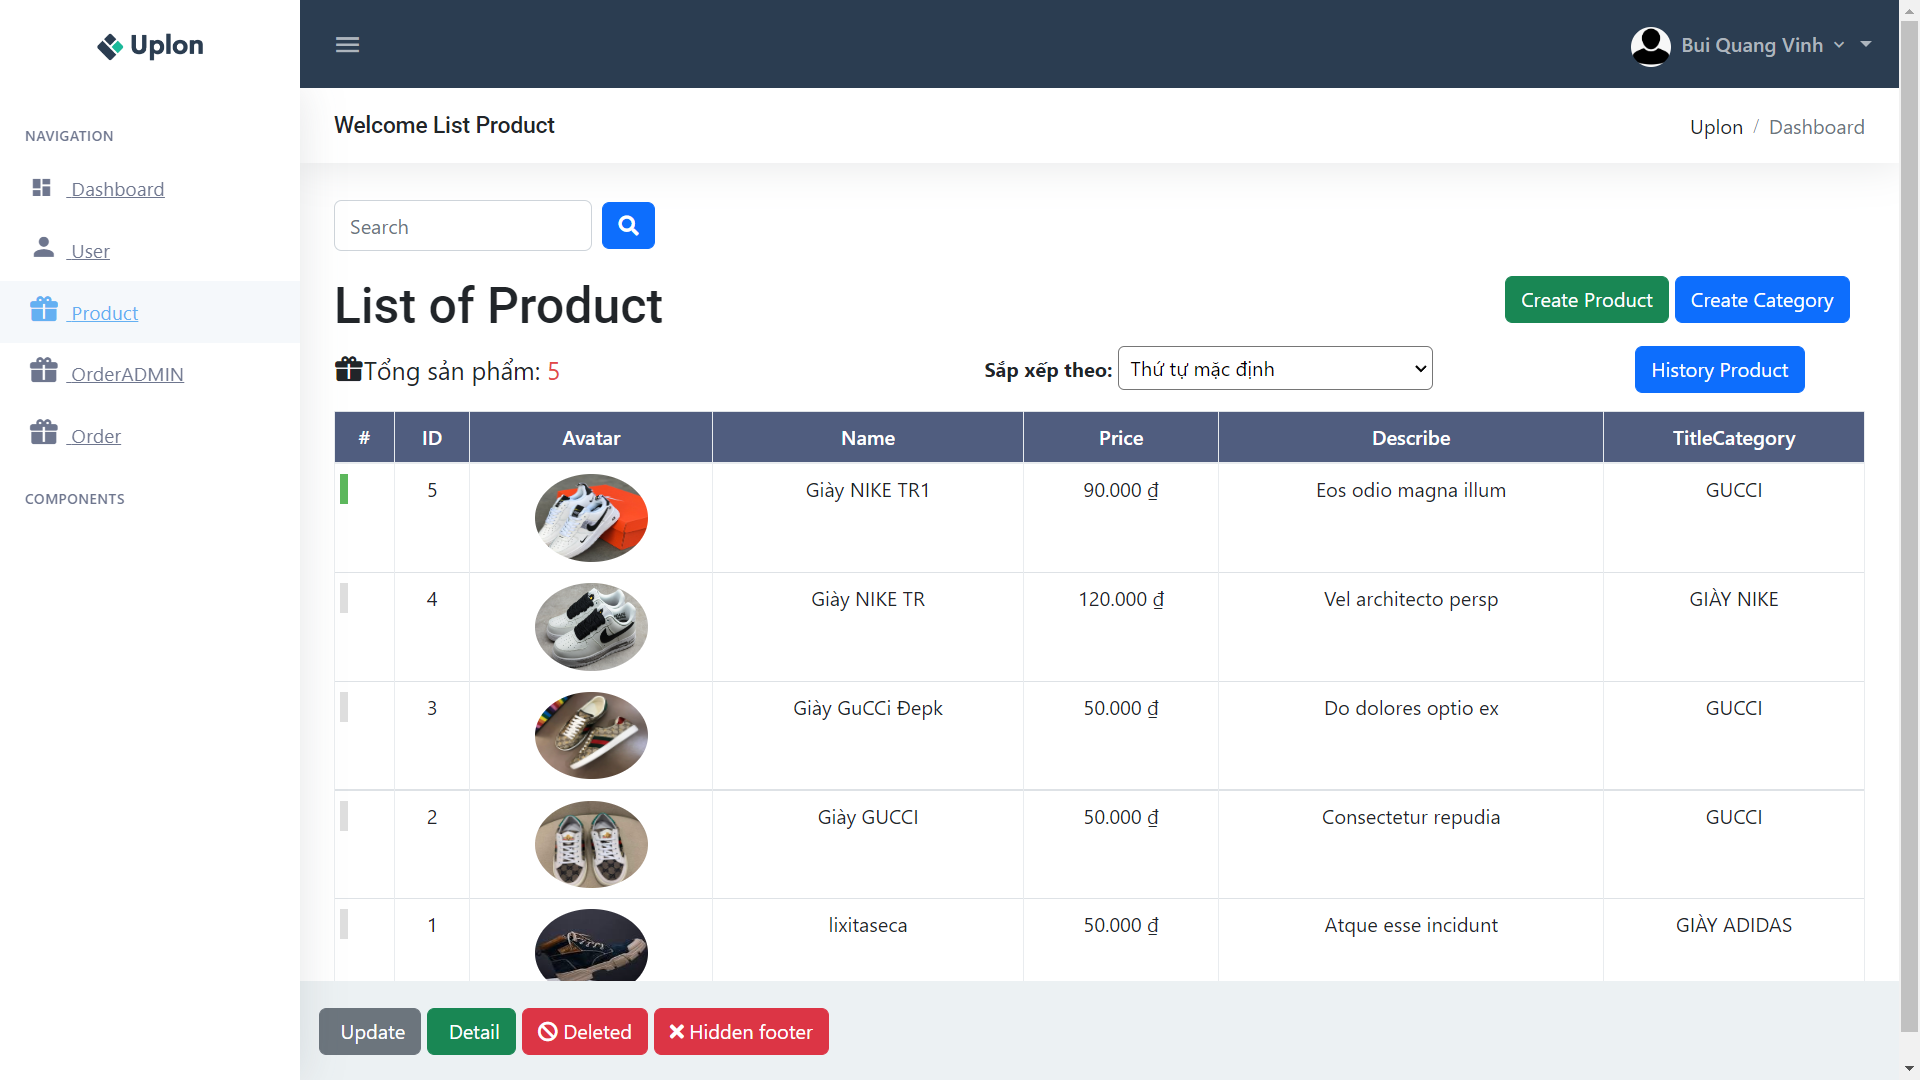Screen dimensions: 1920x1080
Task: Select the row marker beside product 4
Action: (345, 598)
